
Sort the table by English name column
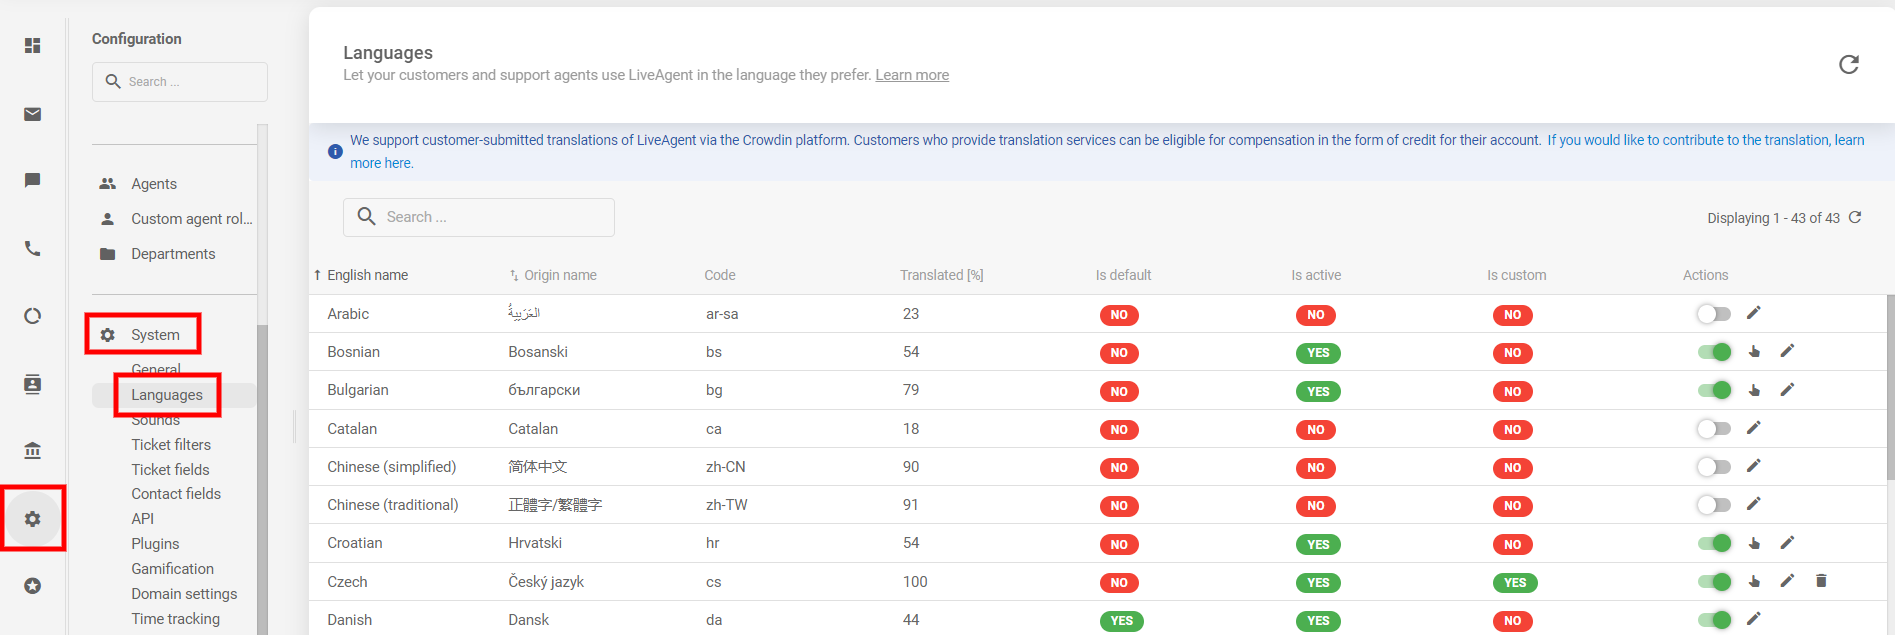(367, 275)
